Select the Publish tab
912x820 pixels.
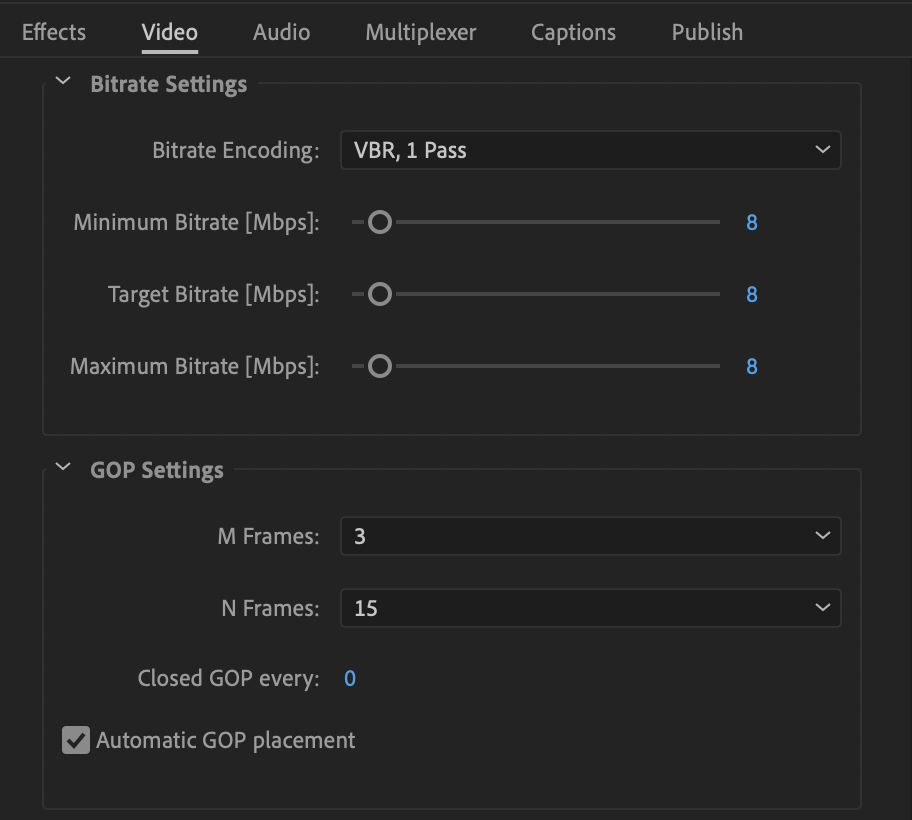(x=707, y=32)
